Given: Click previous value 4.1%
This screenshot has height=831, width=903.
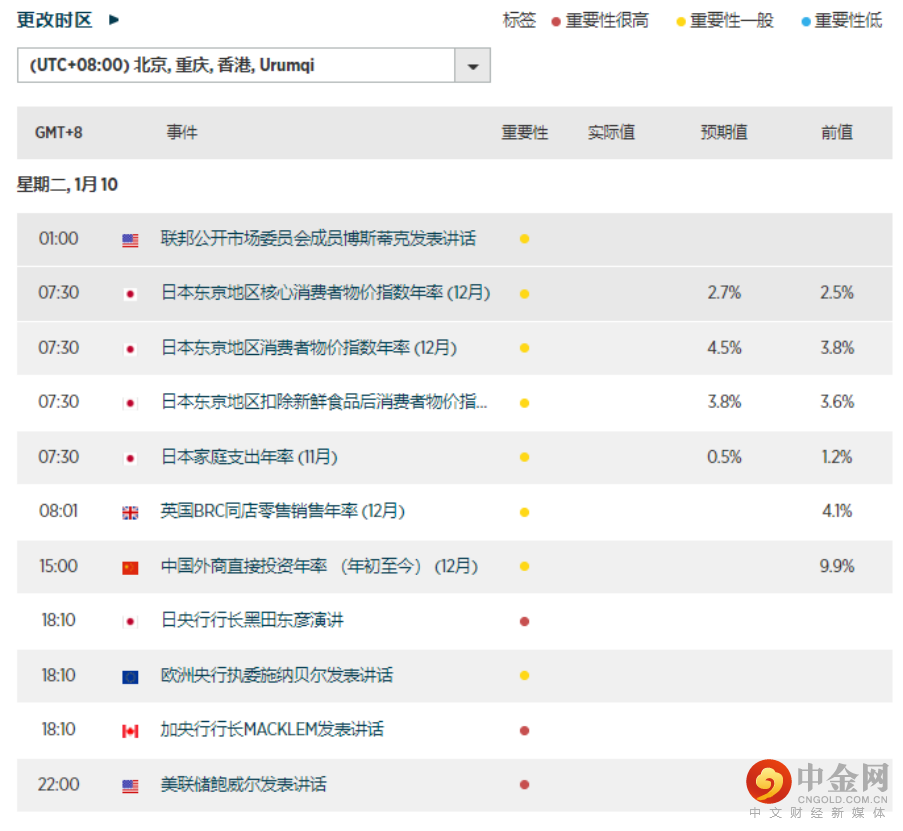Looking at the screenshot, I should [837, 511].
